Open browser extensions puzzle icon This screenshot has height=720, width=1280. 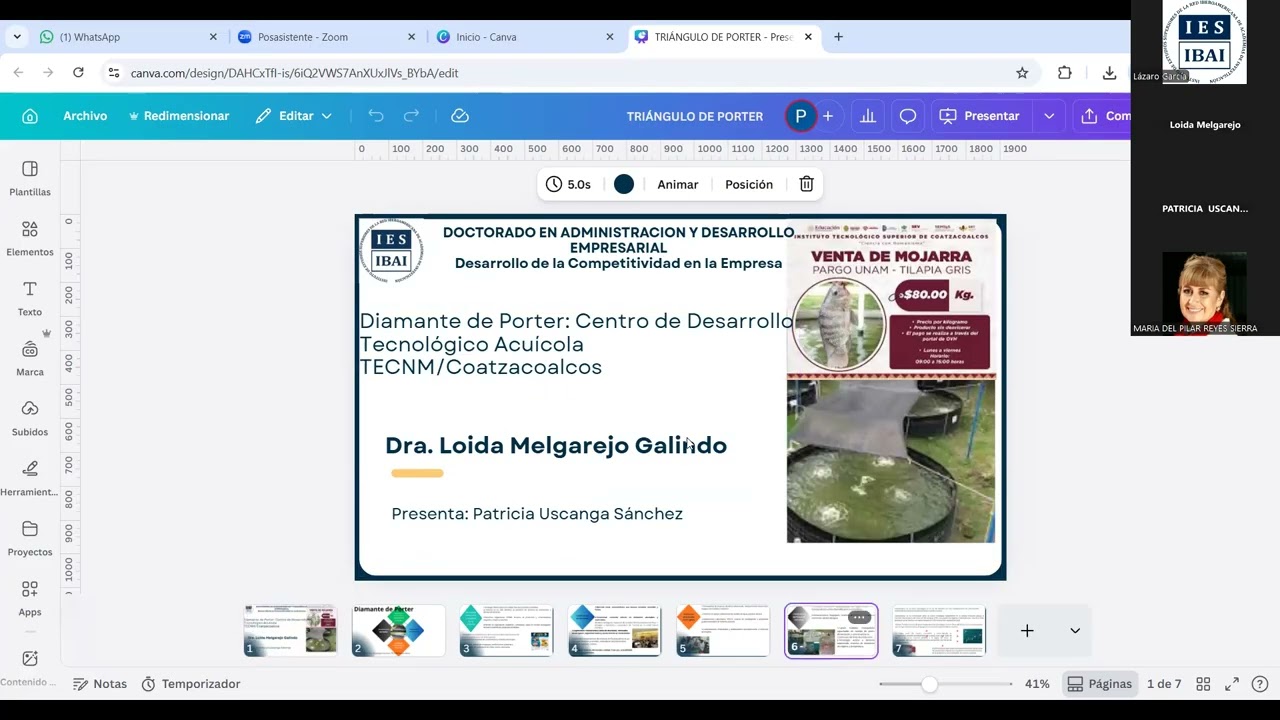coord(1064,73)
